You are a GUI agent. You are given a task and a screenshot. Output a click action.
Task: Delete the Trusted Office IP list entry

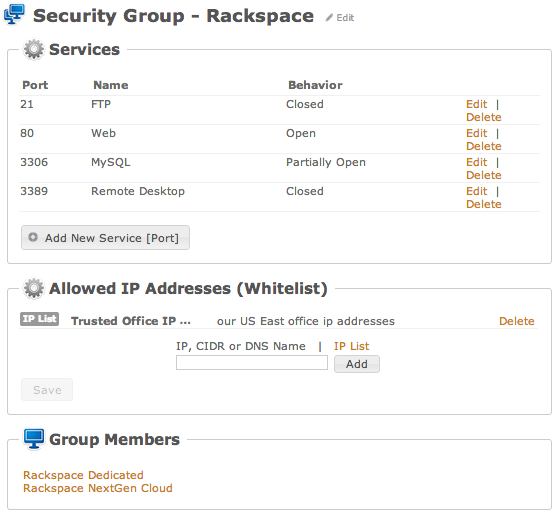pos(516,321)
